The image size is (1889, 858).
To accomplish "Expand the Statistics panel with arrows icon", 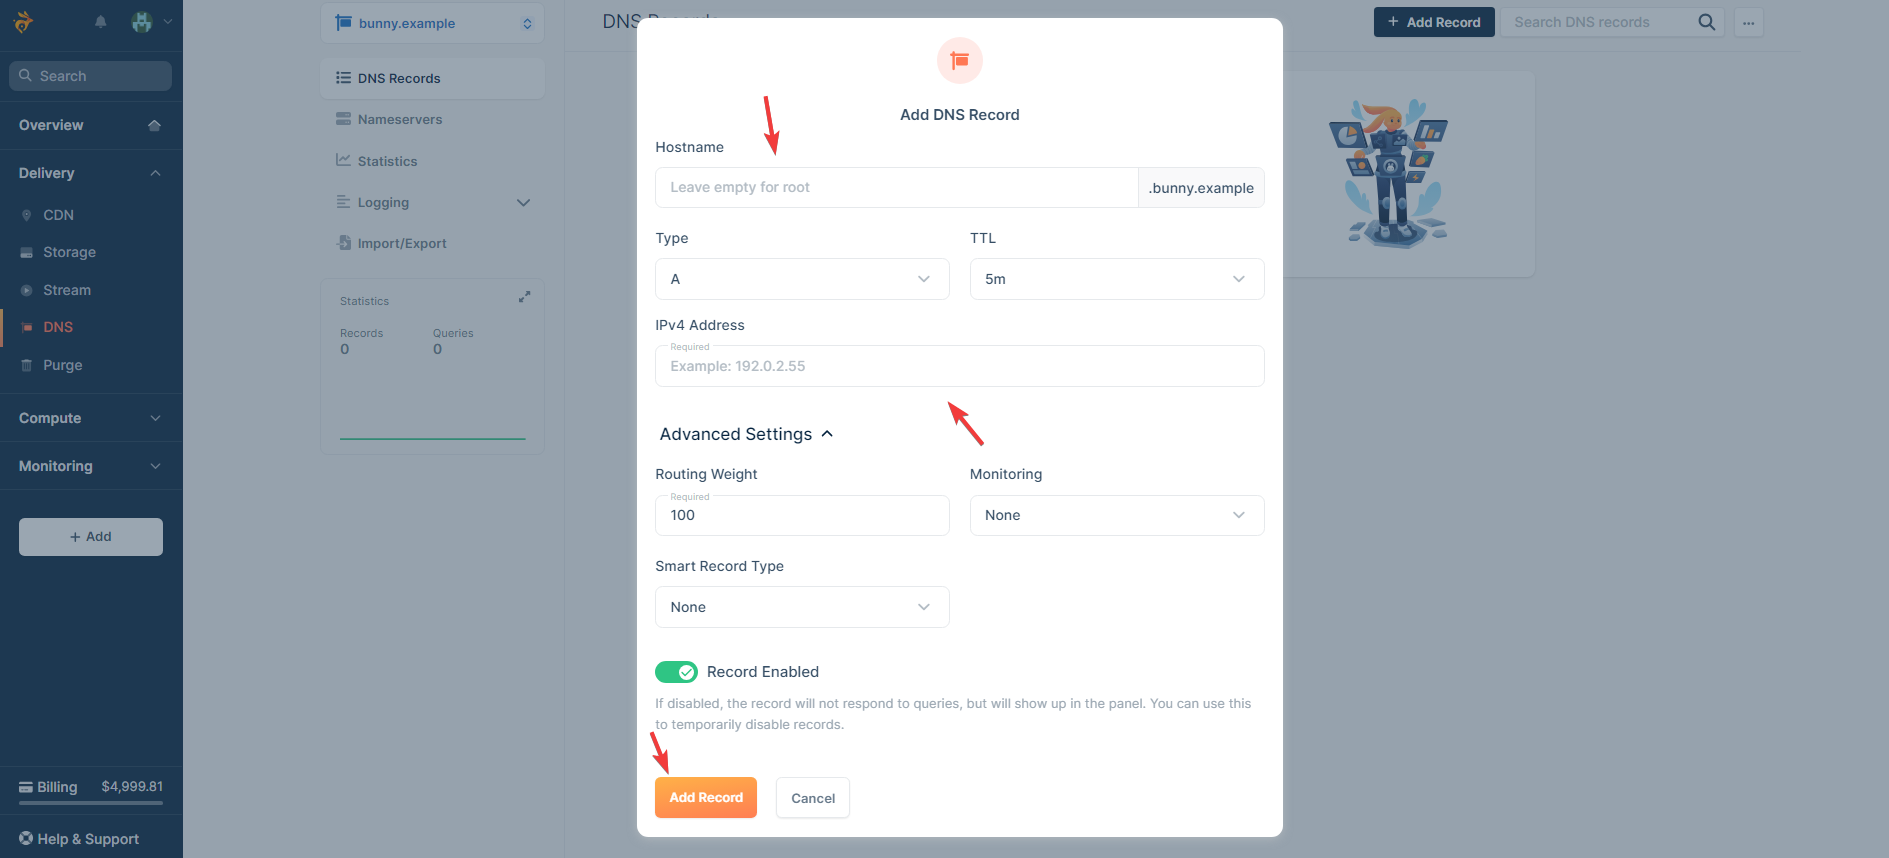I will pyautogui.click(x=524, y=297).
